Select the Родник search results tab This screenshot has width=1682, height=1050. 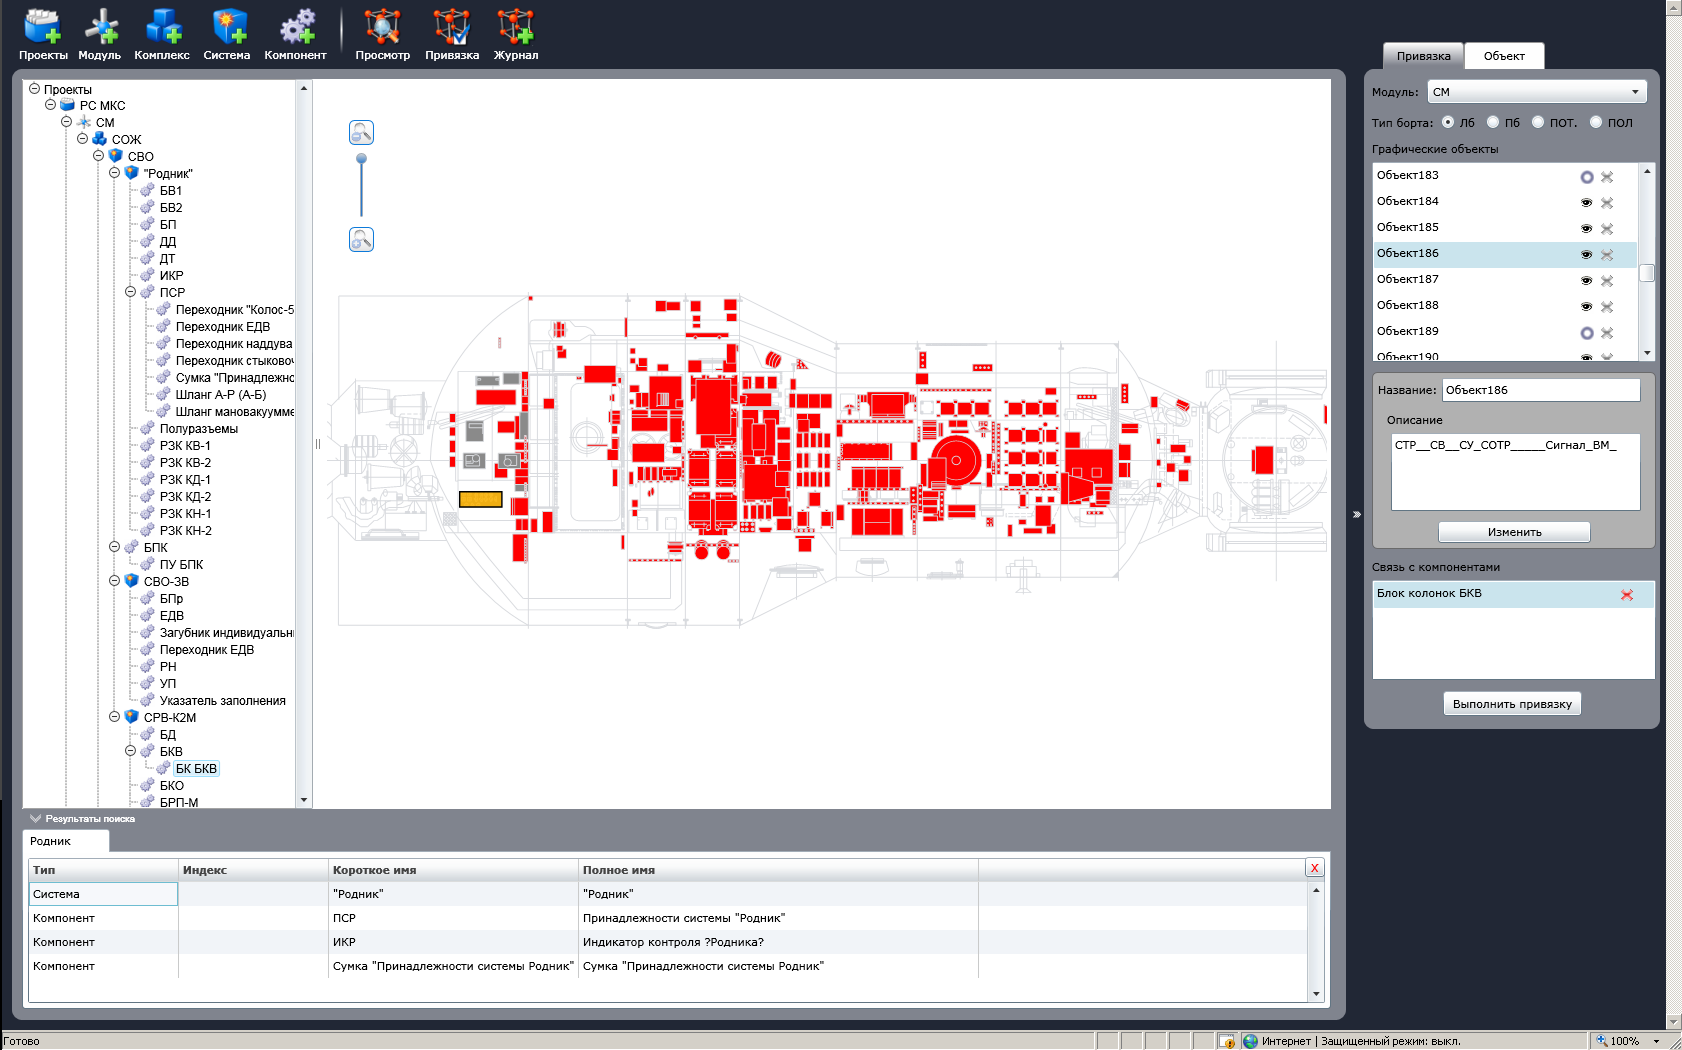coord(65,841)
